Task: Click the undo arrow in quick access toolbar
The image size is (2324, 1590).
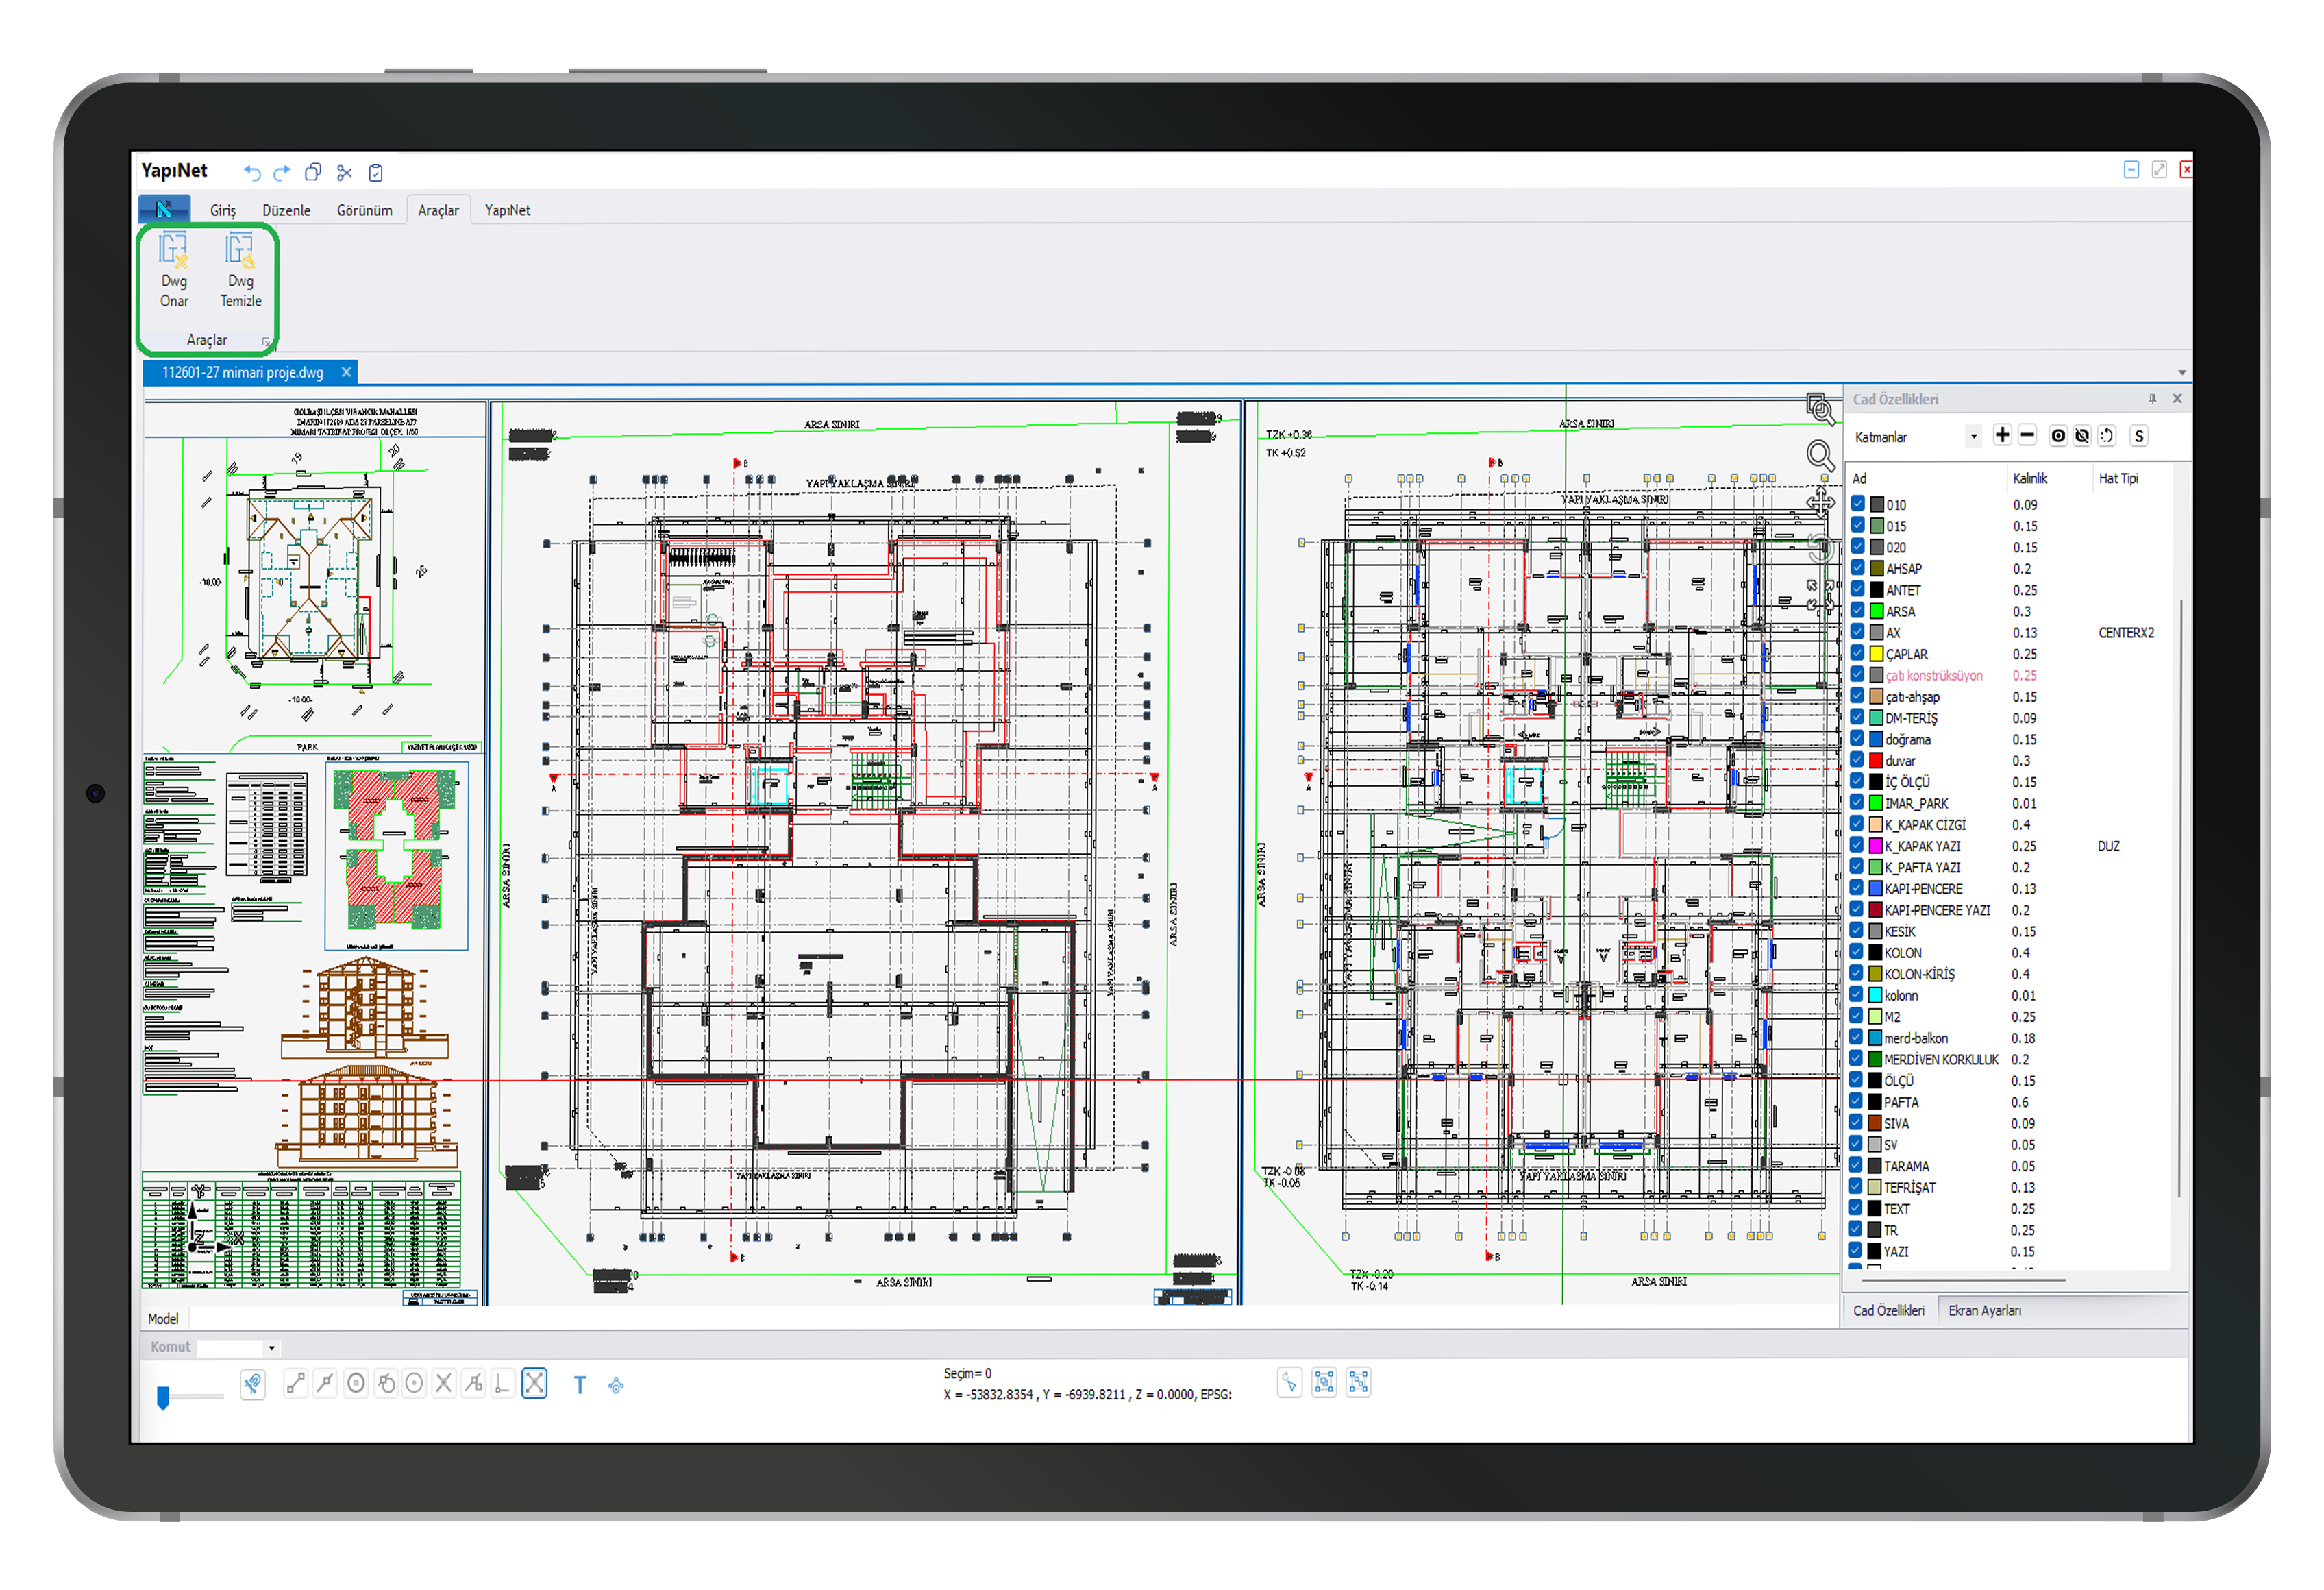Action: 252,173
